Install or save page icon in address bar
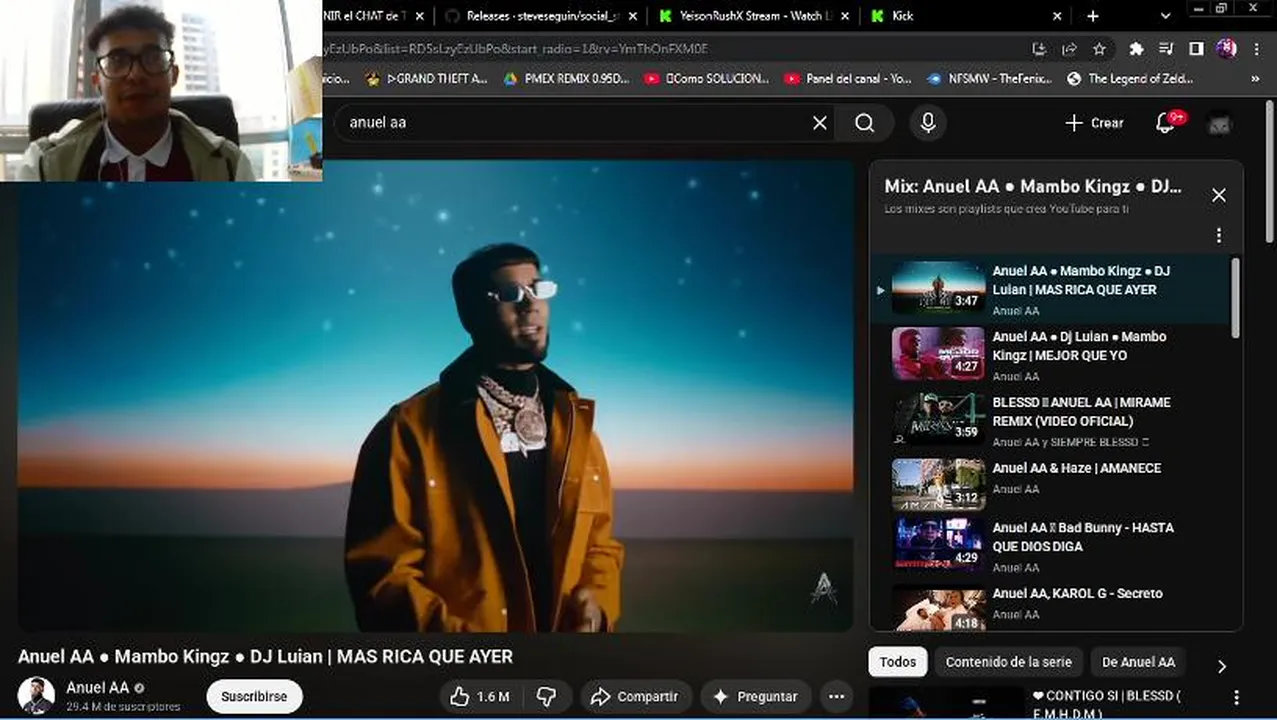The width and height of the screenshot is (1277, 720). [1039, 49]
